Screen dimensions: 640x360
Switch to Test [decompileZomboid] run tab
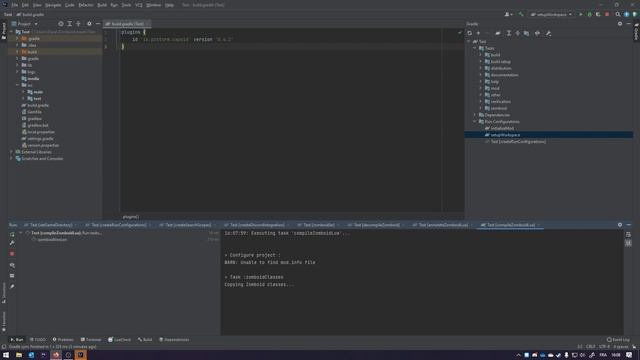pos(376,225)
